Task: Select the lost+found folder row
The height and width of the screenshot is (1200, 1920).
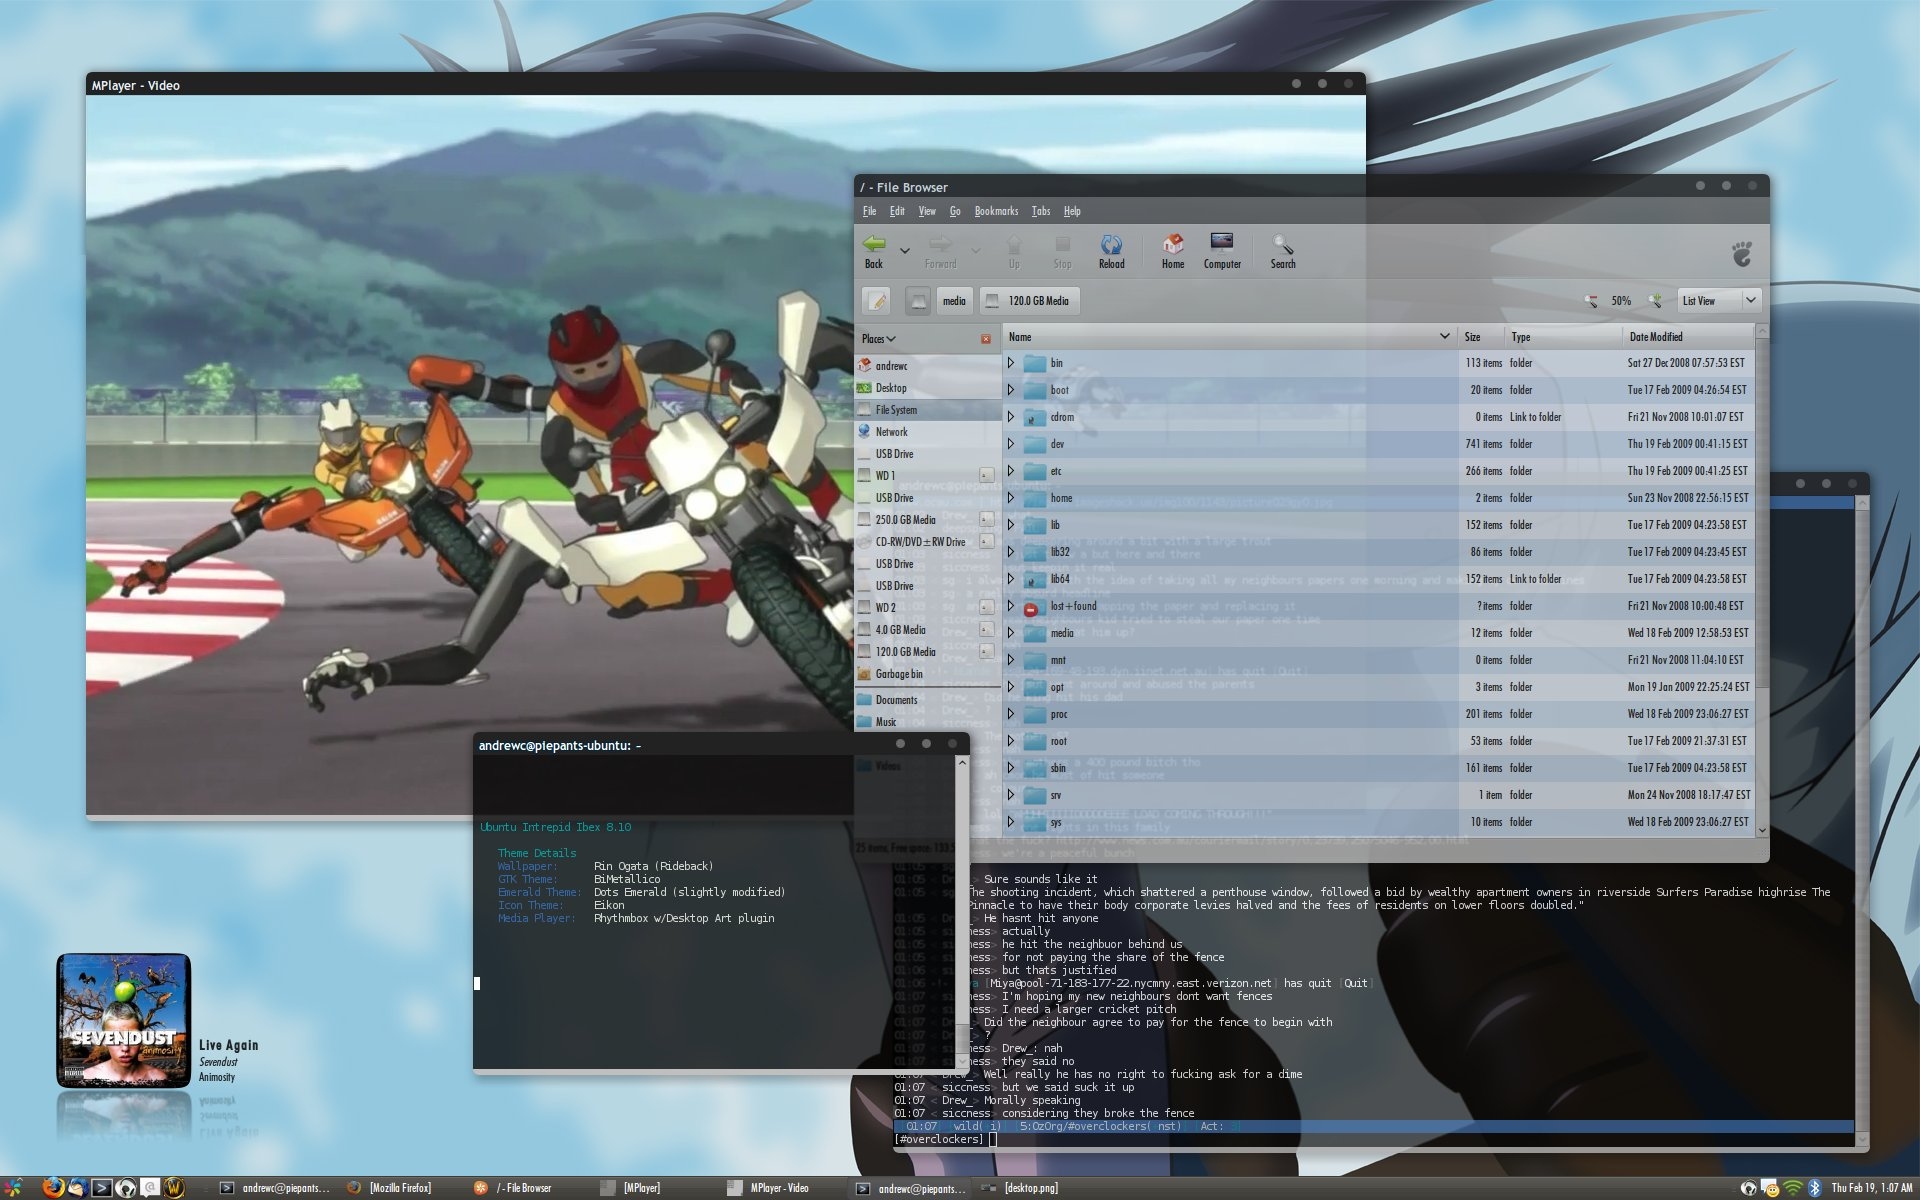Action: click(1379, 606)
